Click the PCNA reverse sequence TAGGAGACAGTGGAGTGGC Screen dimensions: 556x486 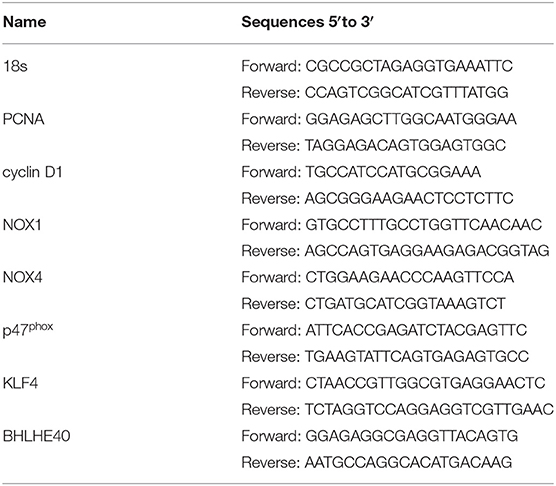pos(405,145)
